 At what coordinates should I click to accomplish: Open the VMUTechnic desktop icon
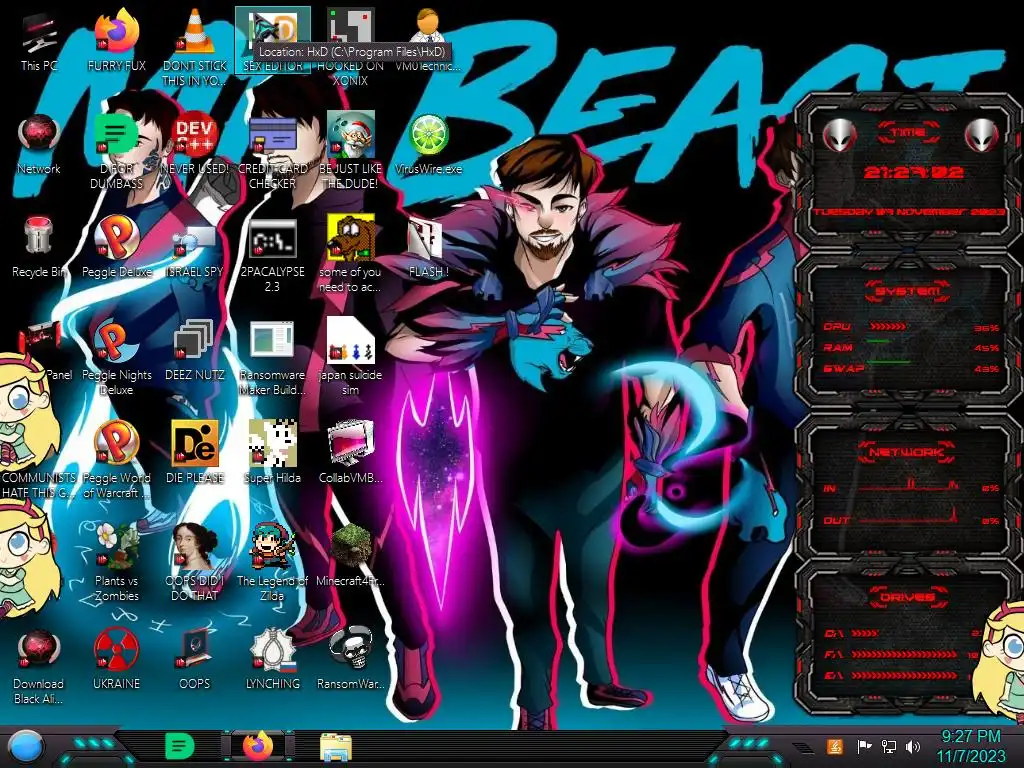(x=428, y=40)
